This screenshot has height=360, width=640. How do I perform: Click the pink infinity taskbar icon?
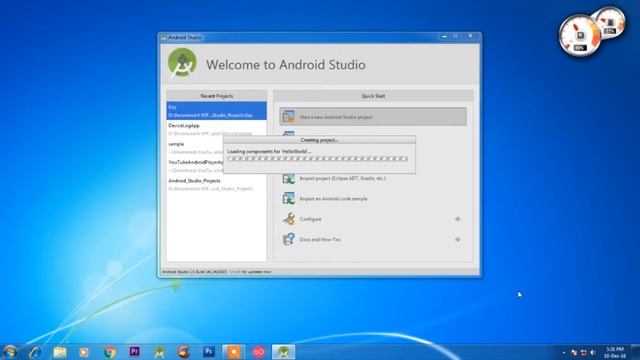[258, 352]
